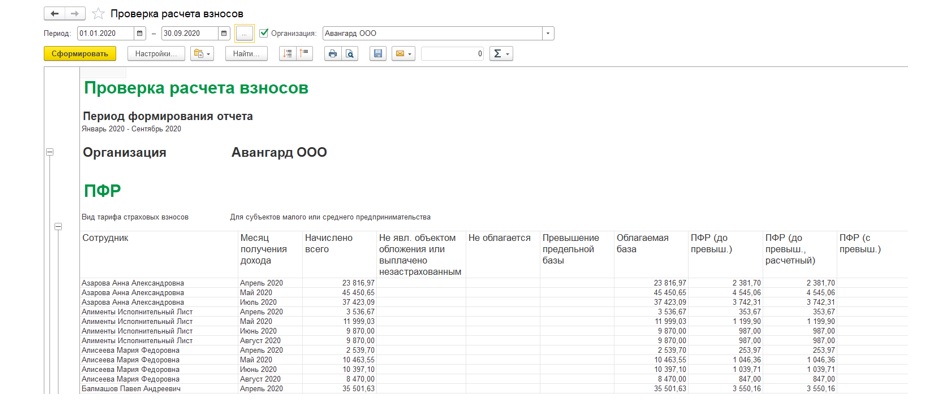Open calendar for period start date

140,34
